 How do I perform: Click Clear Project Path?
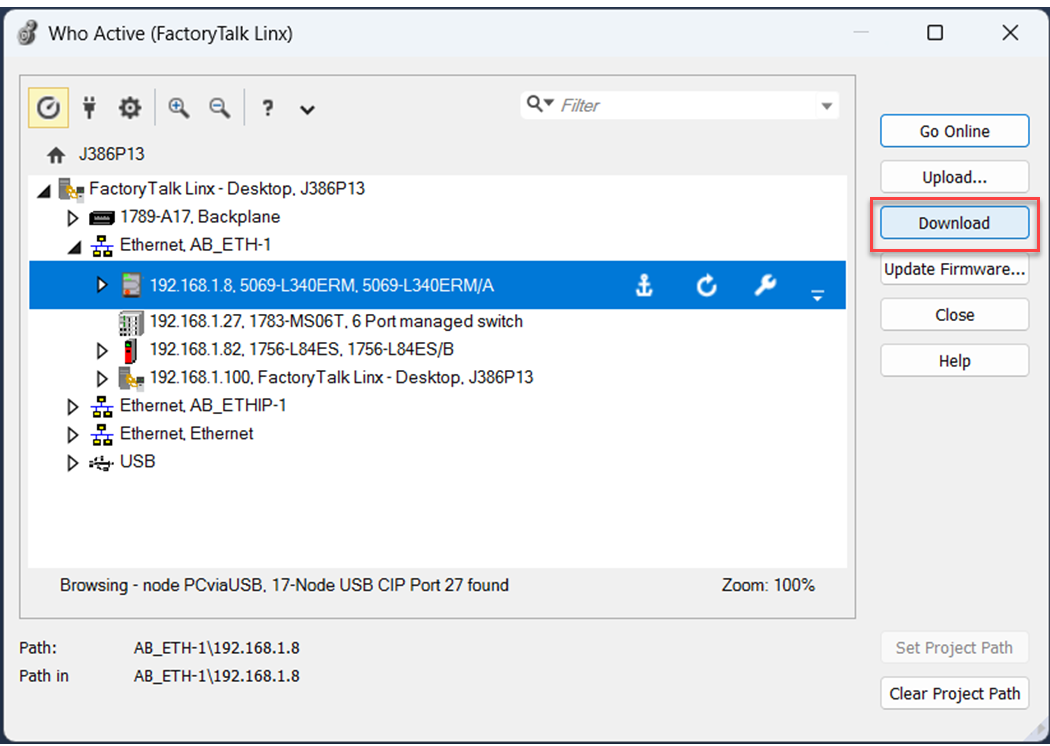pos(954,693)
